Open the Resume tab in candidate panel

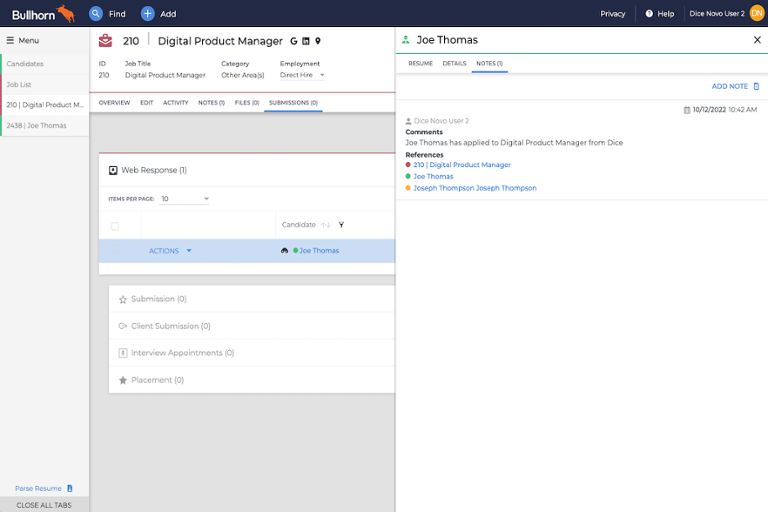tap(420, 63)
